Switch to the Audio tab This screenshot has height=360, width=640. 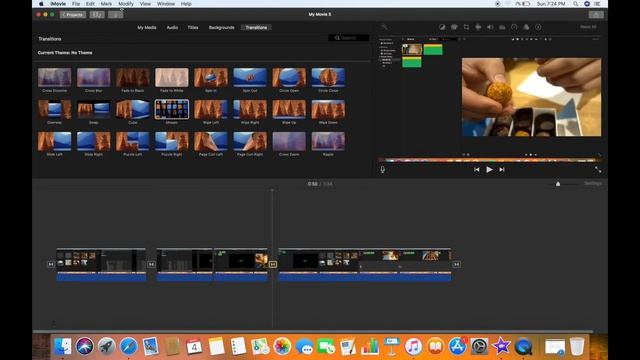tap(172, 27)
